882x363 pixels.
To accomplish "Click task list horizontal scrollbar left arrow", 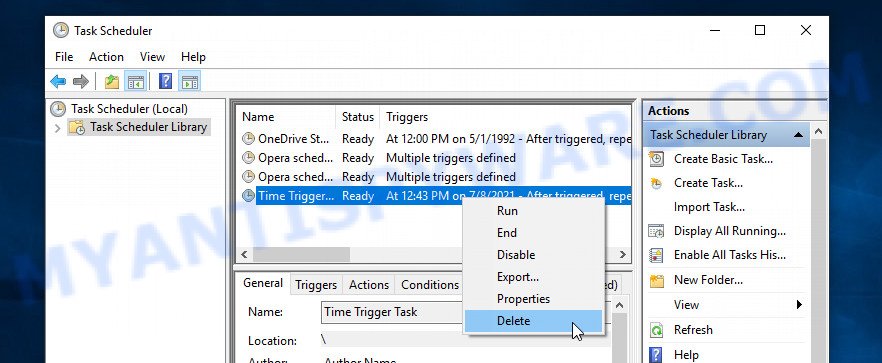I will (244, 254).
